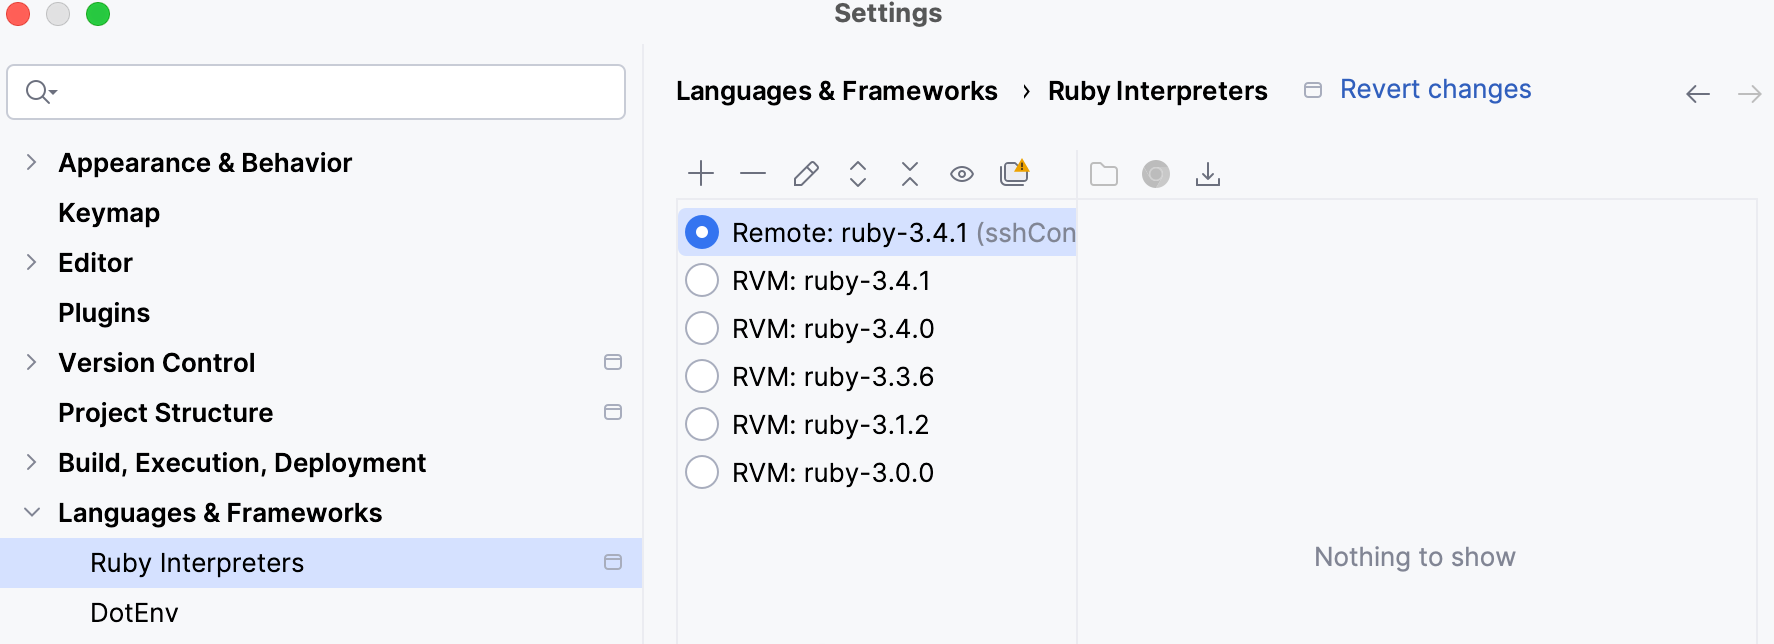
Task: Edit the selected Remote interpreter
Action: (805, 173)
